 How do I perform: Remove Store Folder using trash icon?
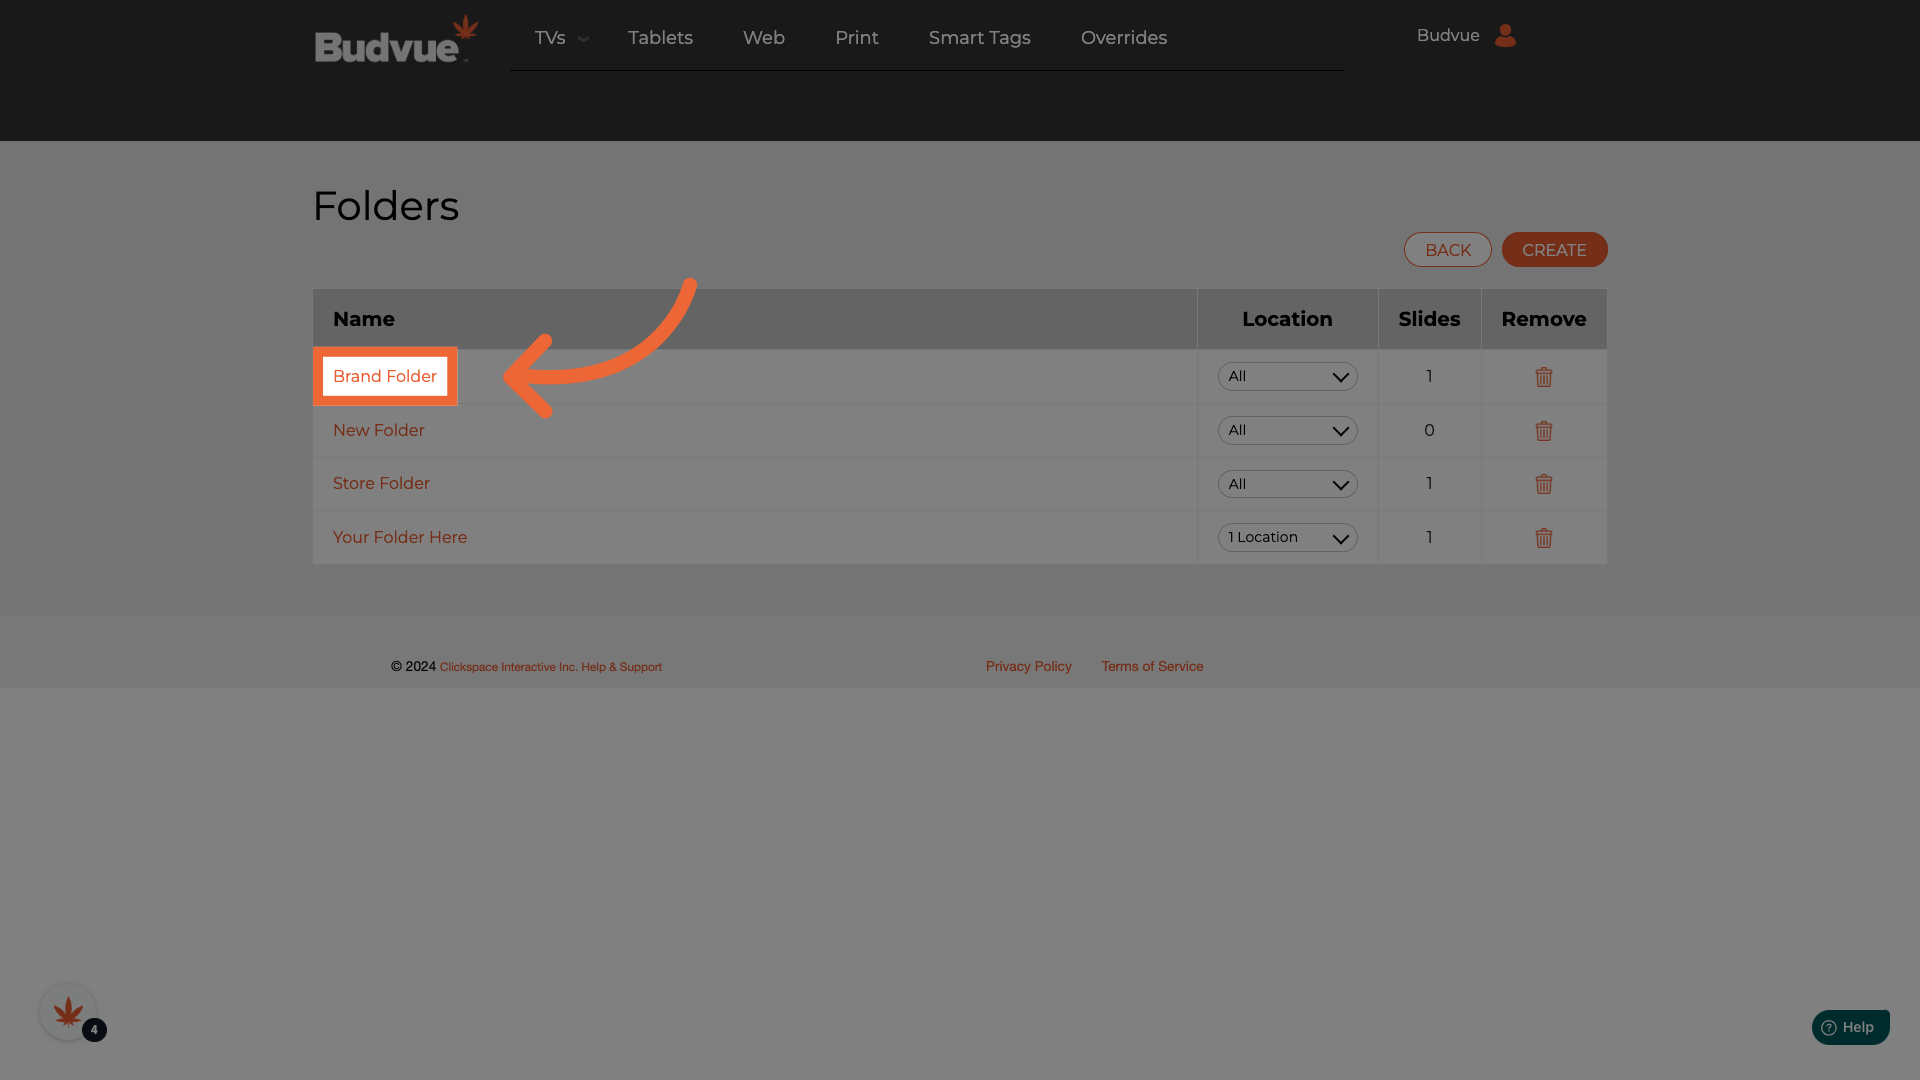[1543, 484]
